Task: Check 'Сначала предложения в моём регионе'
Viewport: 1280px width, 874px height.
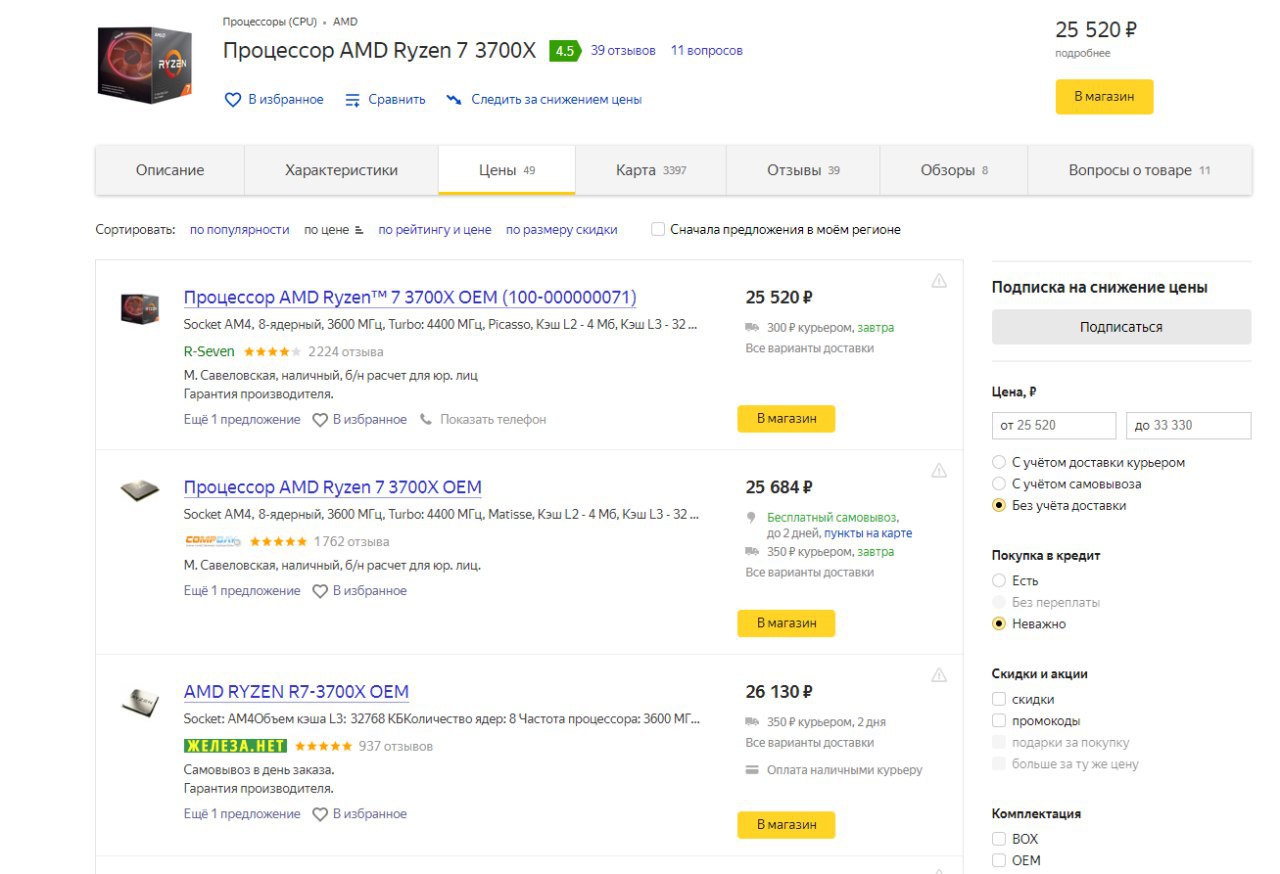Action: 658,229
